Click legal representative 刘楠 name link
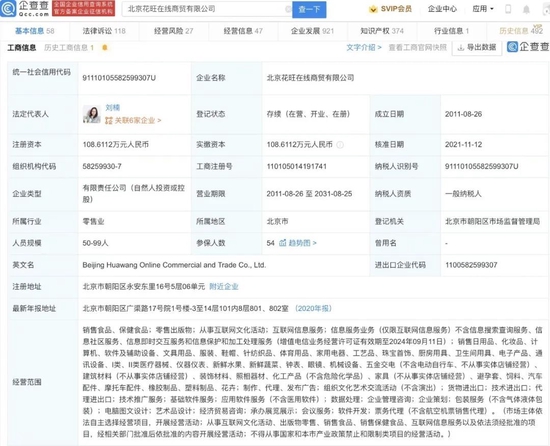This screenshot has height=446, width=550. click(113, 108)
